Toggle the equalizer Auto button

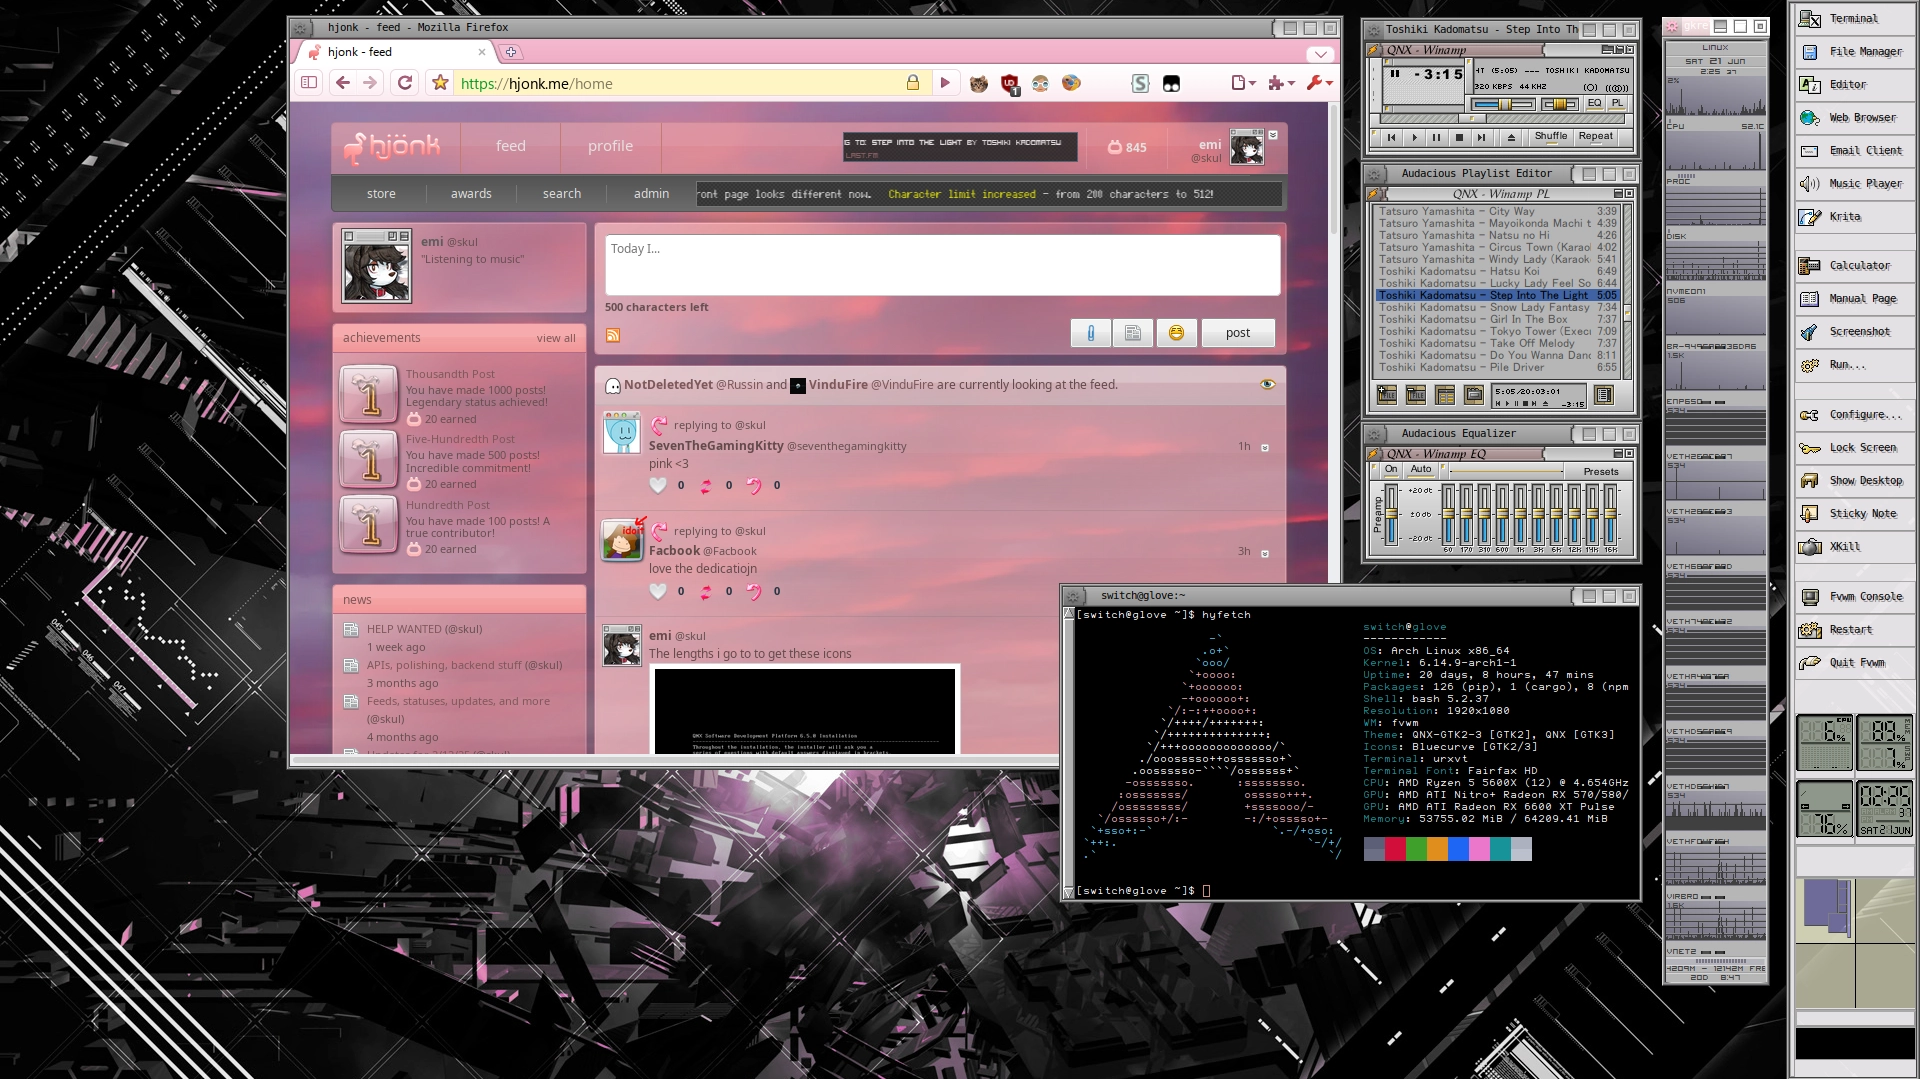tap(1421, 470)
